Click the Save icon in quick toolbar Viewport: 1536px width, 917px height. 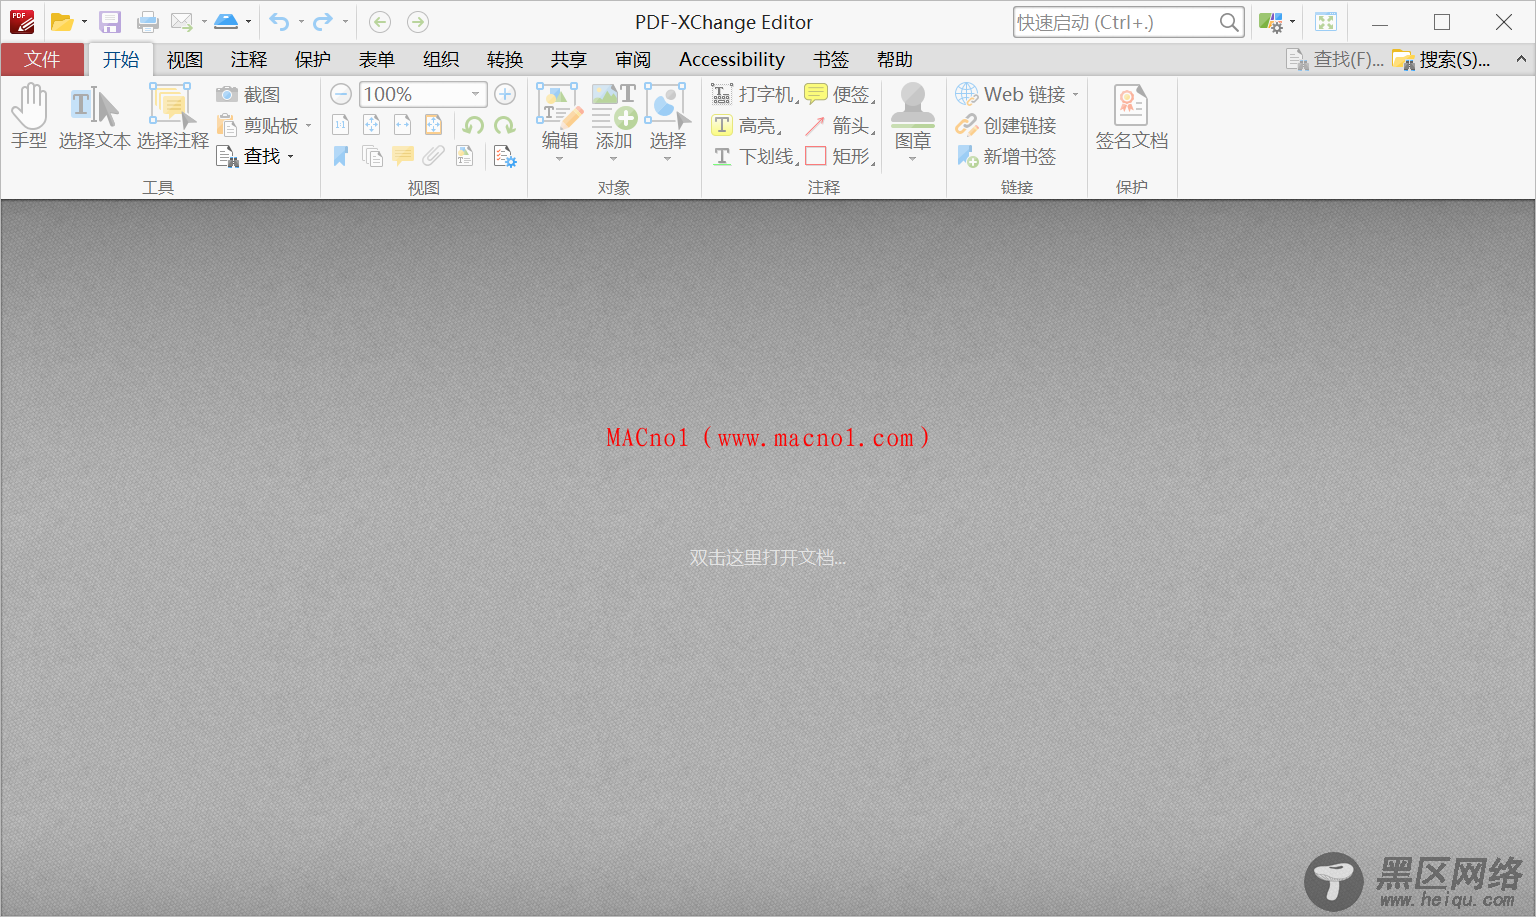point(110,22)
